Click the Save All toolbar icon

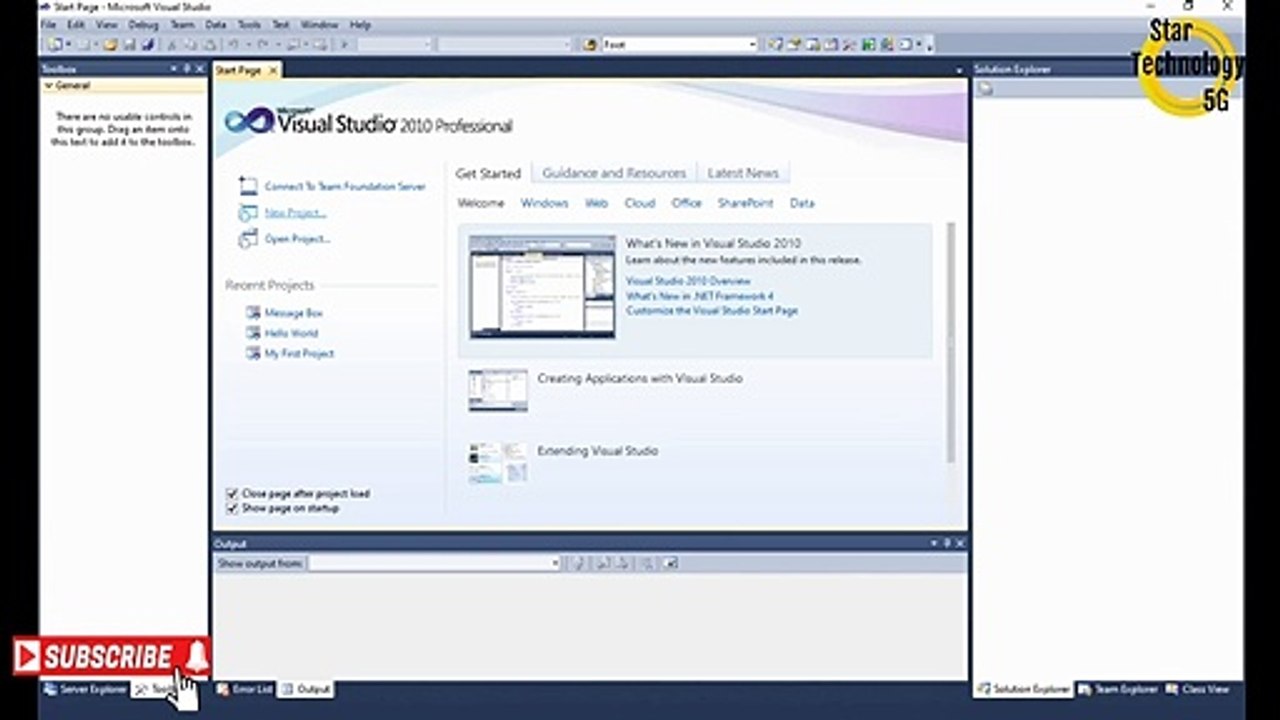coord(147,44)
